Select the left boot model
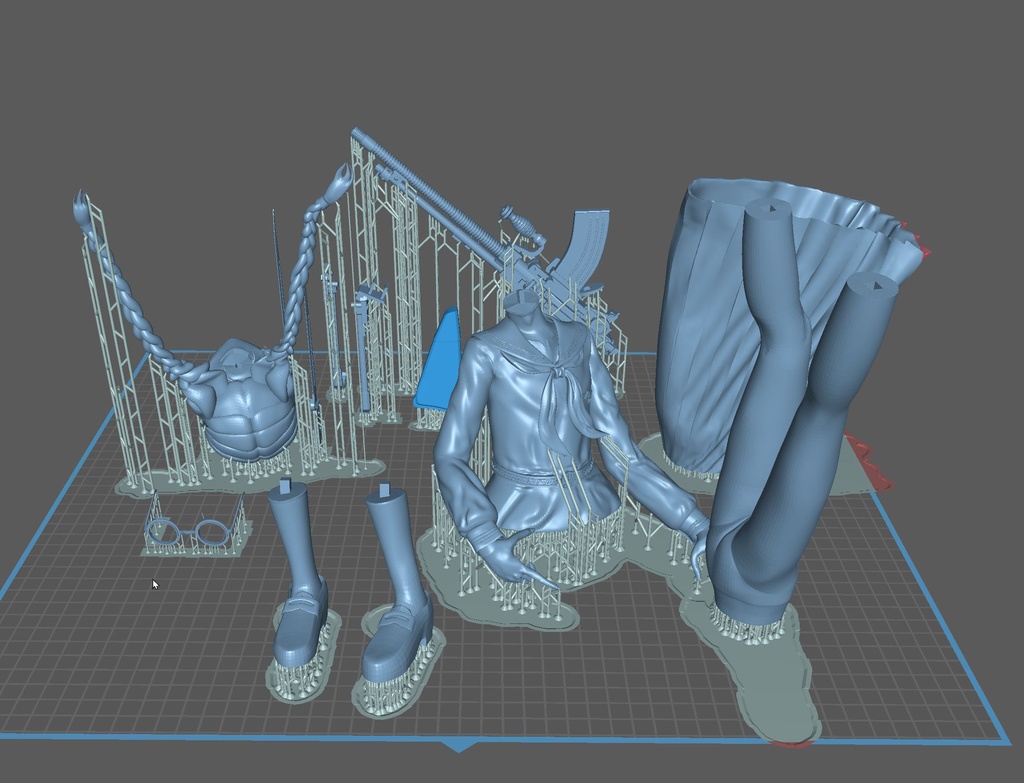The width and height of the screenshot is (1024, 783). [x=297, y=575]
